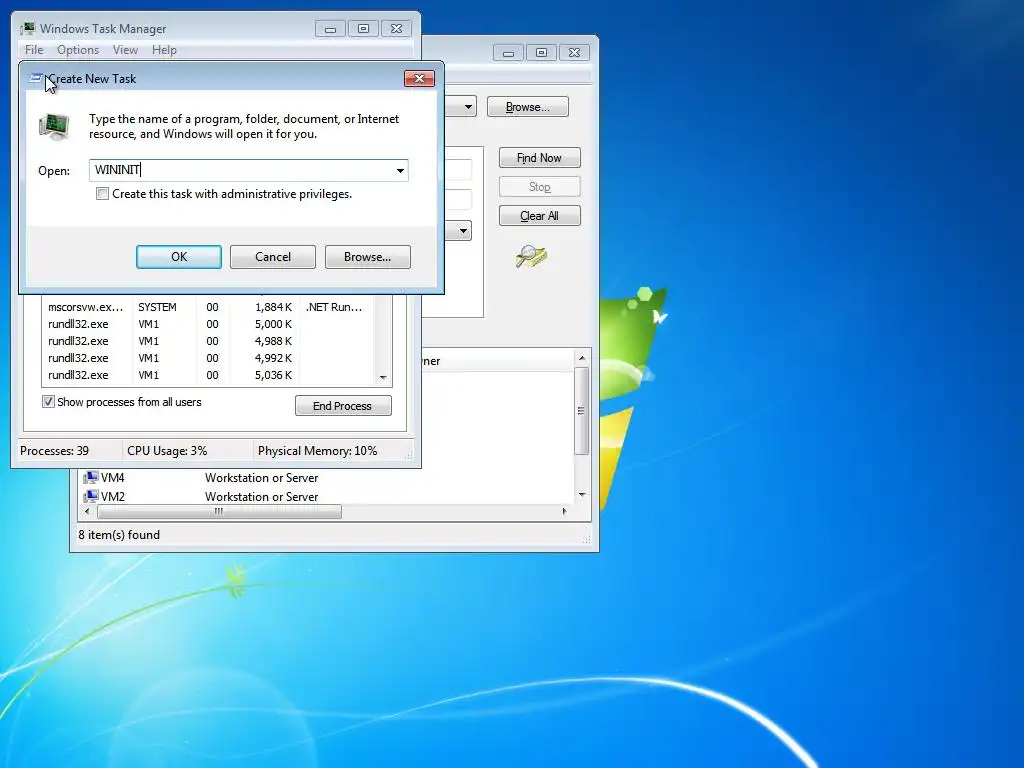
Task: Click Browse... in the Find Computers window
Action: (x=528, y=106)
